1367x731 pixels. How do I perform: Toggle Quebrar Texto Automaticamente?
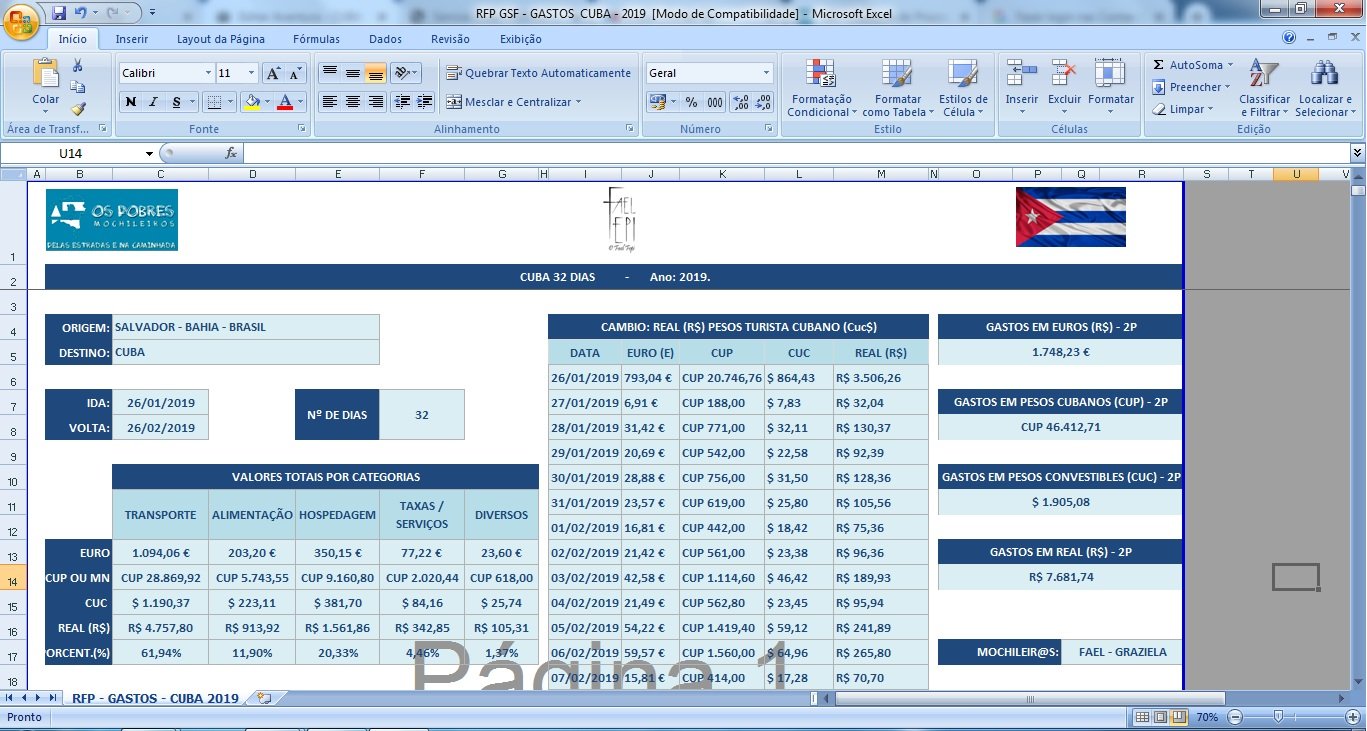coord(538,73)
